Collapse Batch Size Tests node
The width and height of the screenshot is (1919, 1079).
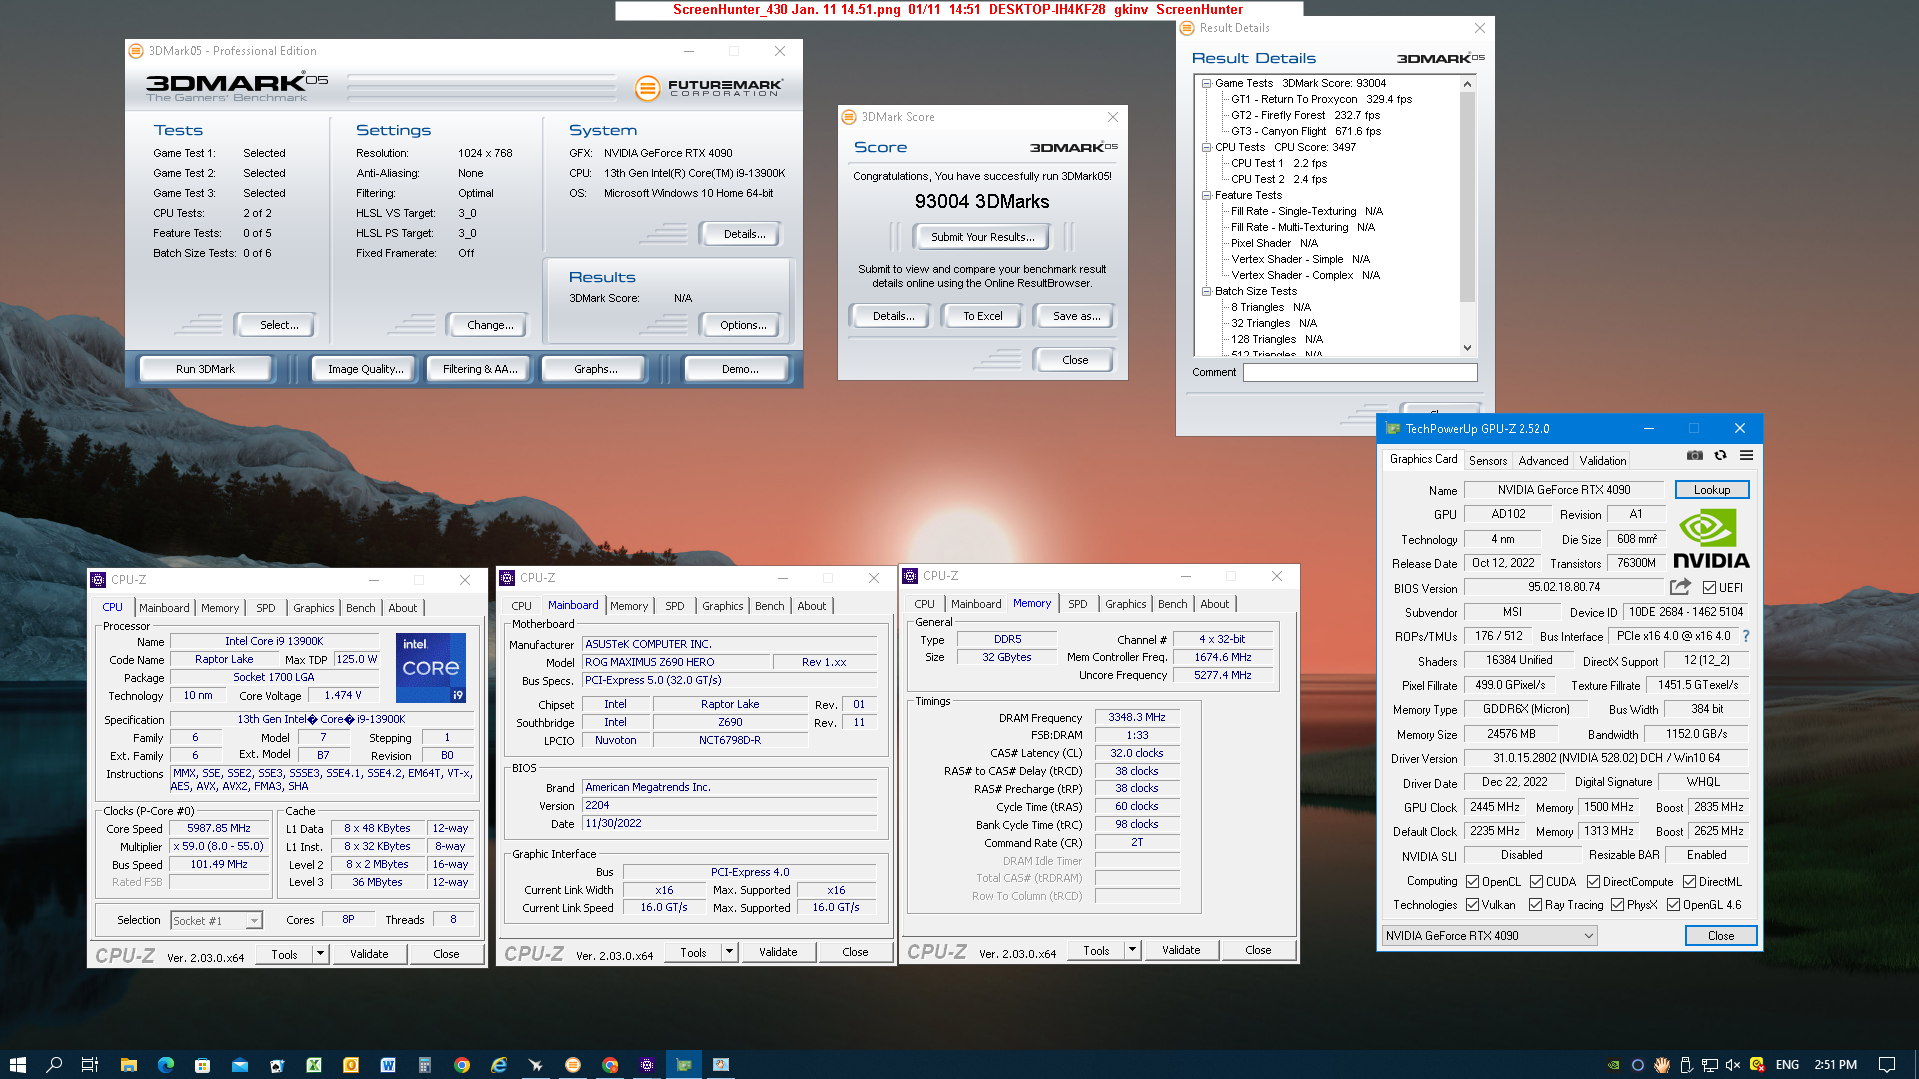[1206, 291]
